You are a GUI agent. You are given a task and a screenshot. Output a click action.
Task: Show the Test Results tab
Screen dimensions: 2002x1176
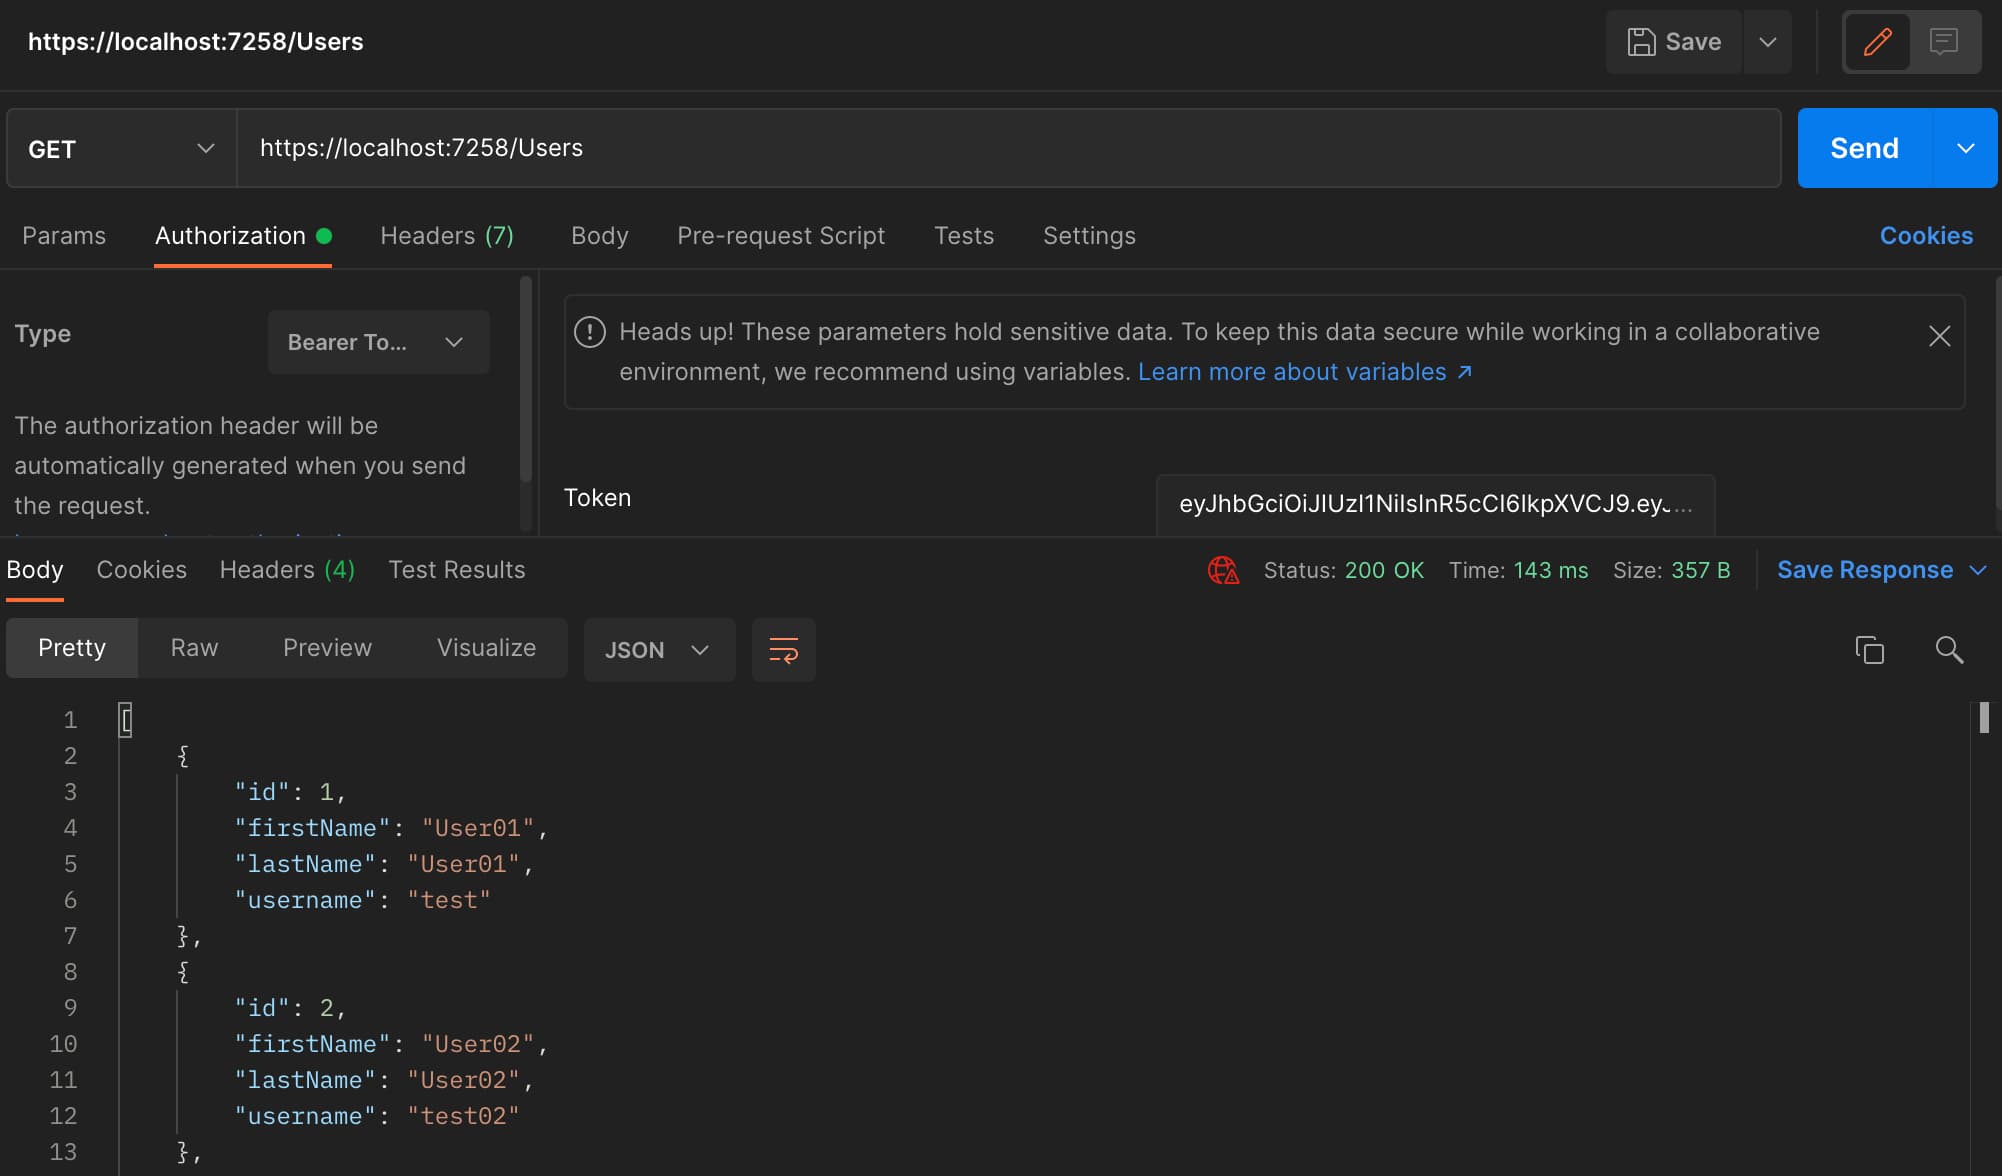(x=456, y=570)
